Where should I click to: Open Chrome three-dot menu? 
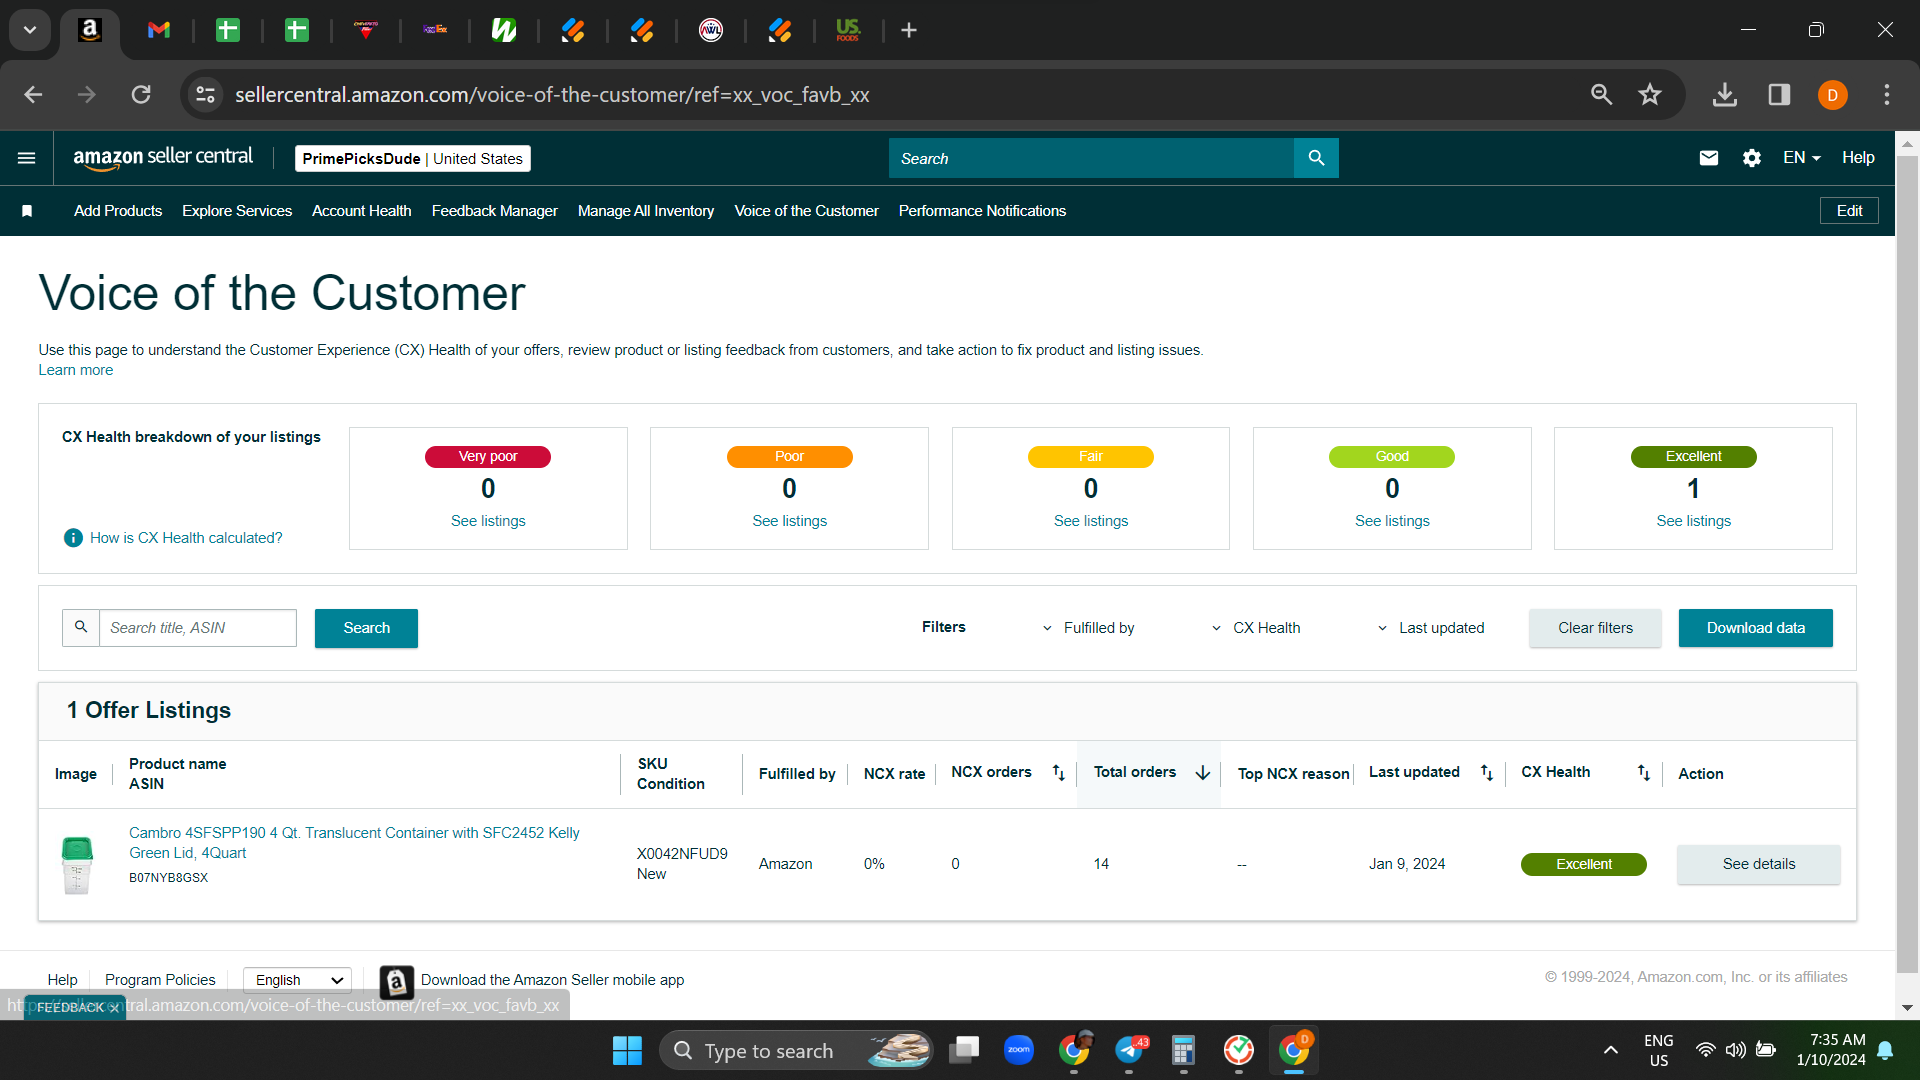click(1887, 95)
